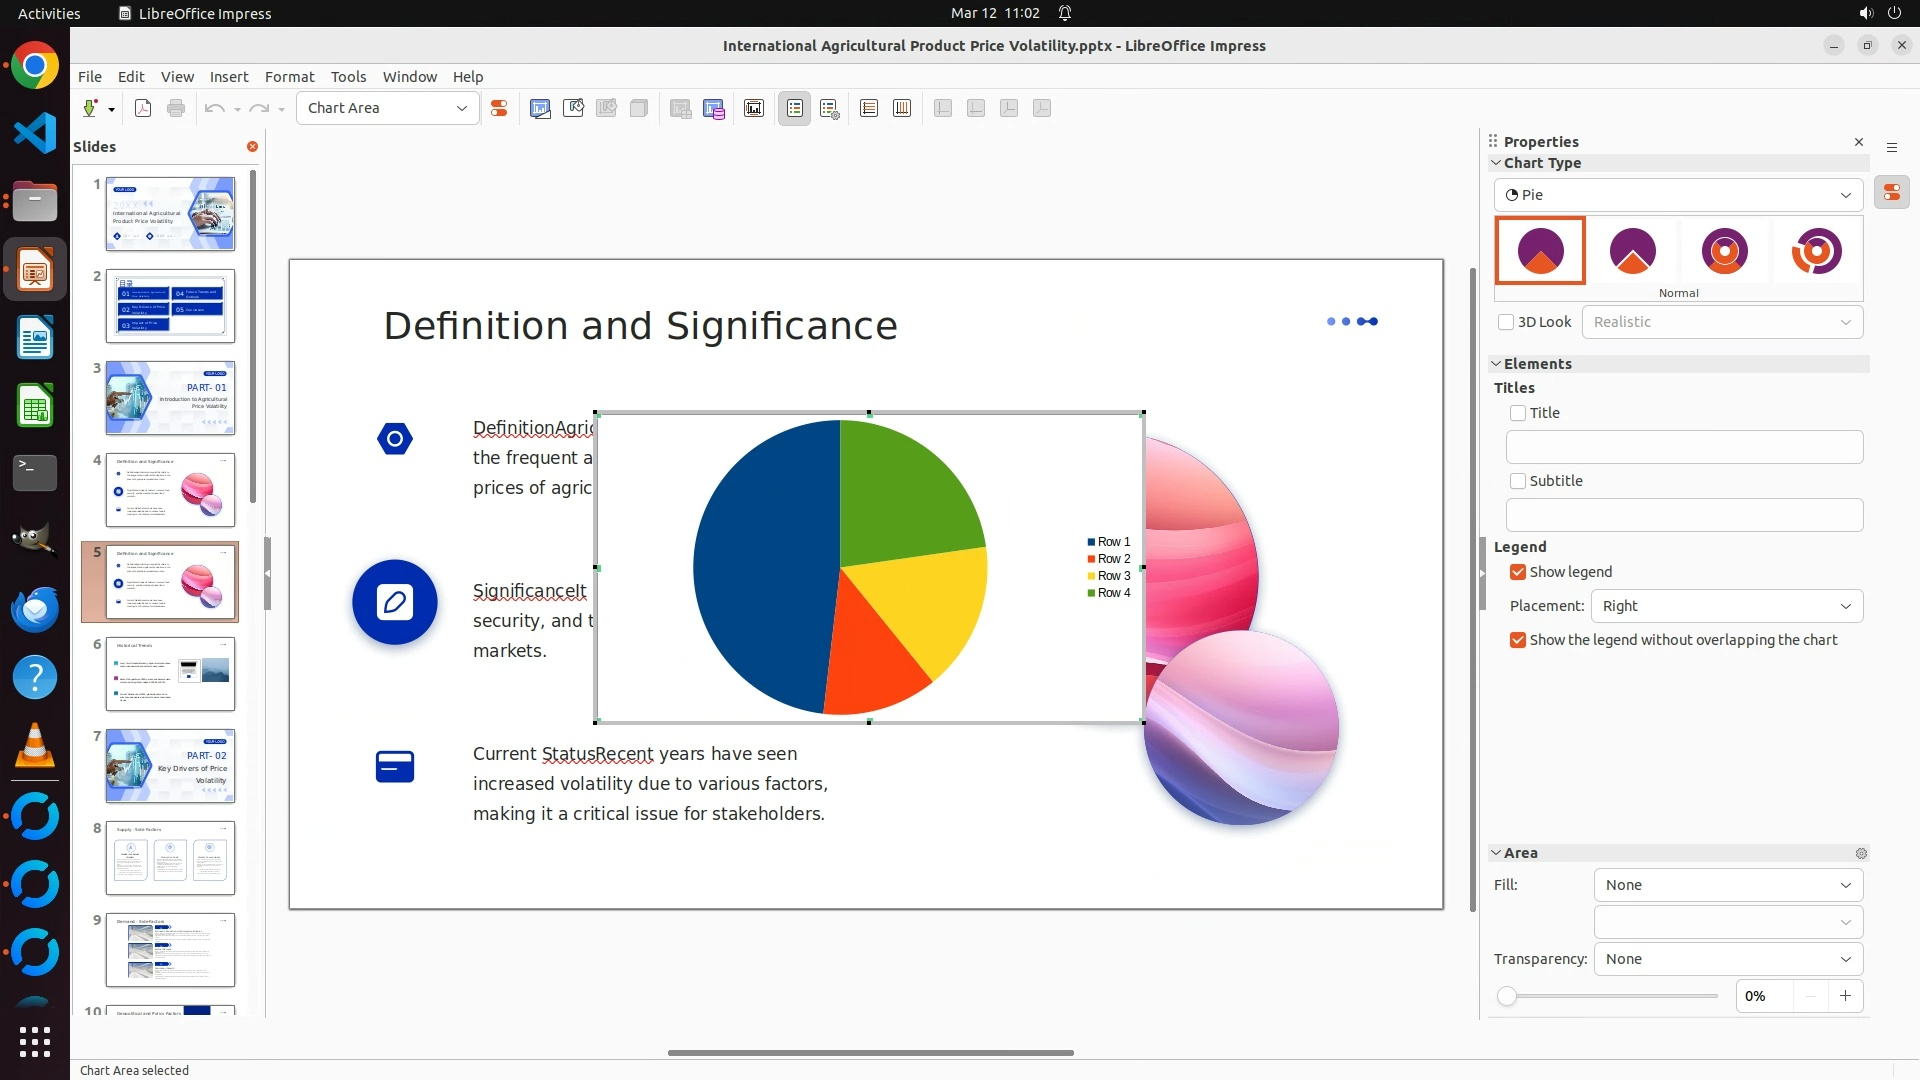Enable the chart Title checkbox
The height and width of the screenshot is (1080, 1920).
pyautogui.click(x=1518, y=413)
